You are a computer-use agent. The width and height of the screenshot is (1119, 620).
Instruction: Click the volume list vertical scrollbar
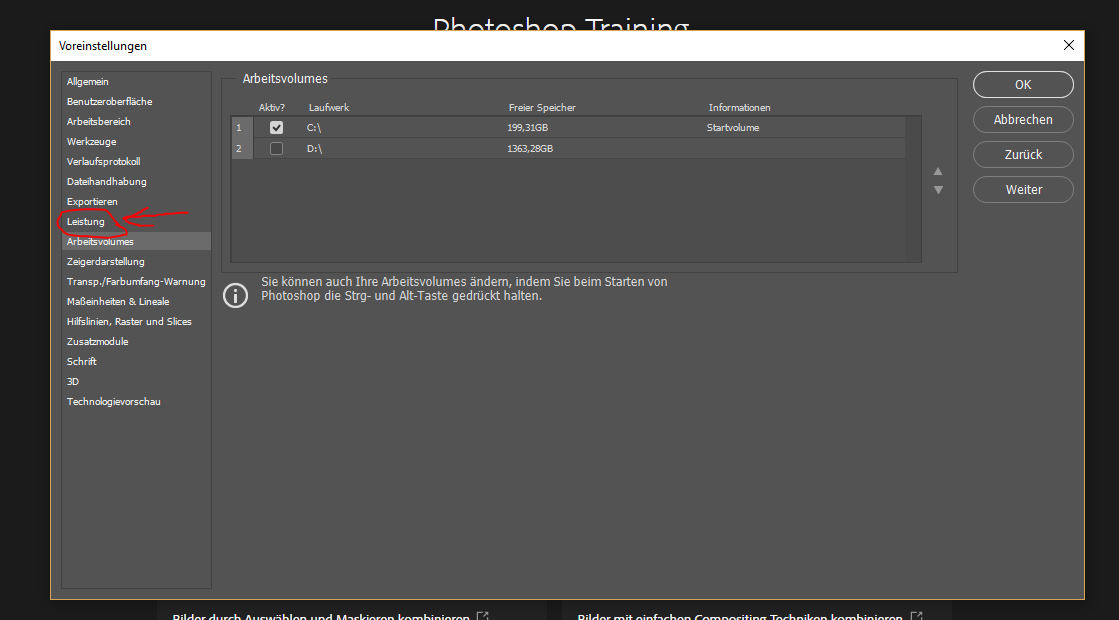point(913,189)
